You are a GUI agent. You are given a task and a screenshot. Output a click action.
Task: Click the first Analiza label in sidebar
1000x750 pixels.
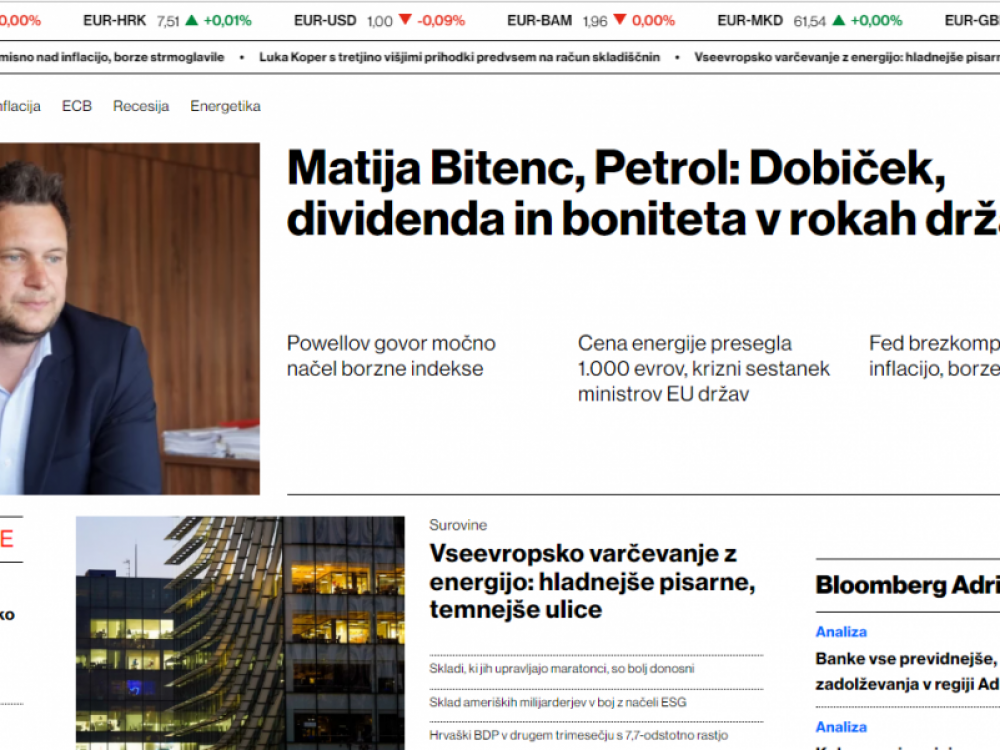[x=841, y=632]
